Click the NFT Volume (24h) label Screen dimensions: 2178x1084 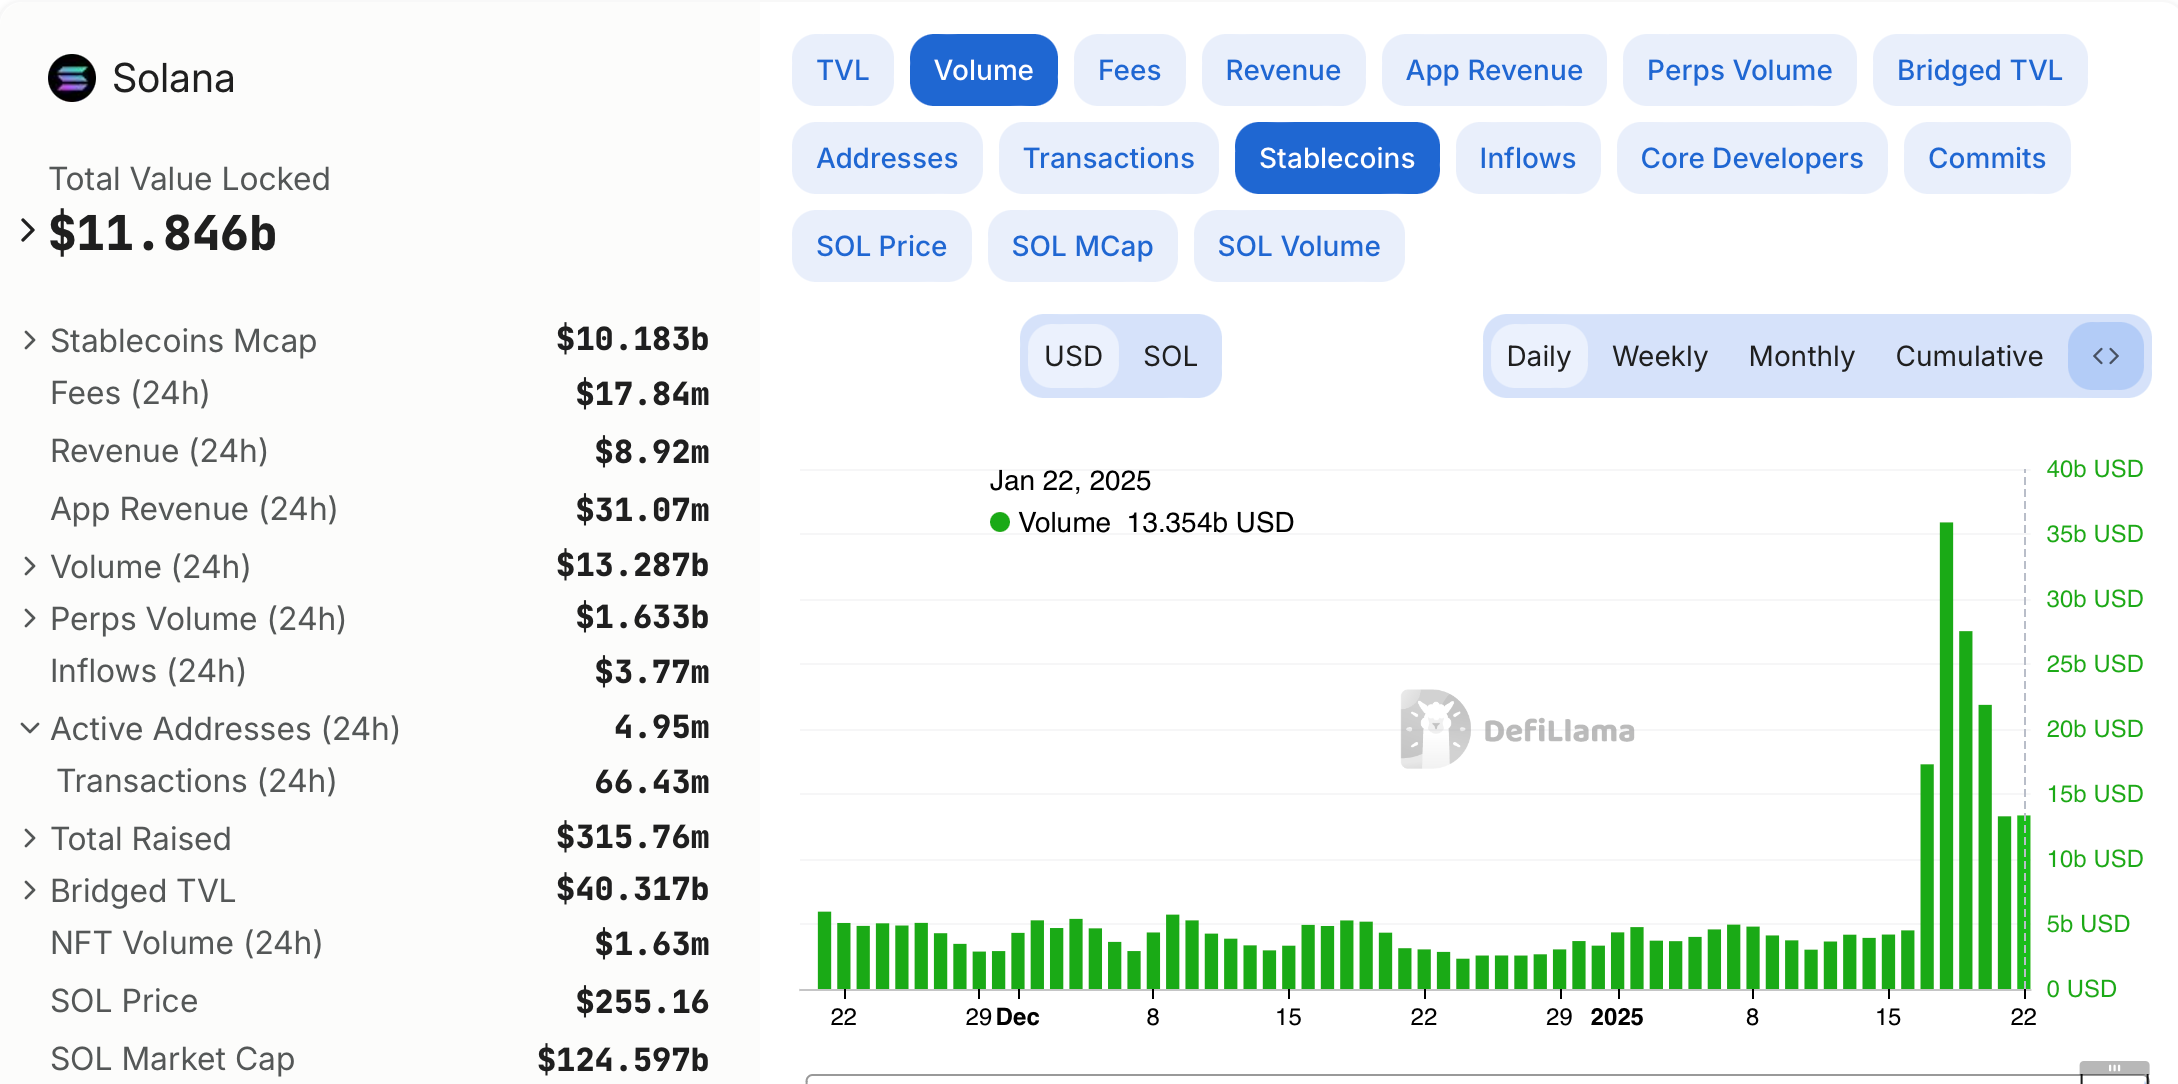pyautogui.click(x=187, y=943)
